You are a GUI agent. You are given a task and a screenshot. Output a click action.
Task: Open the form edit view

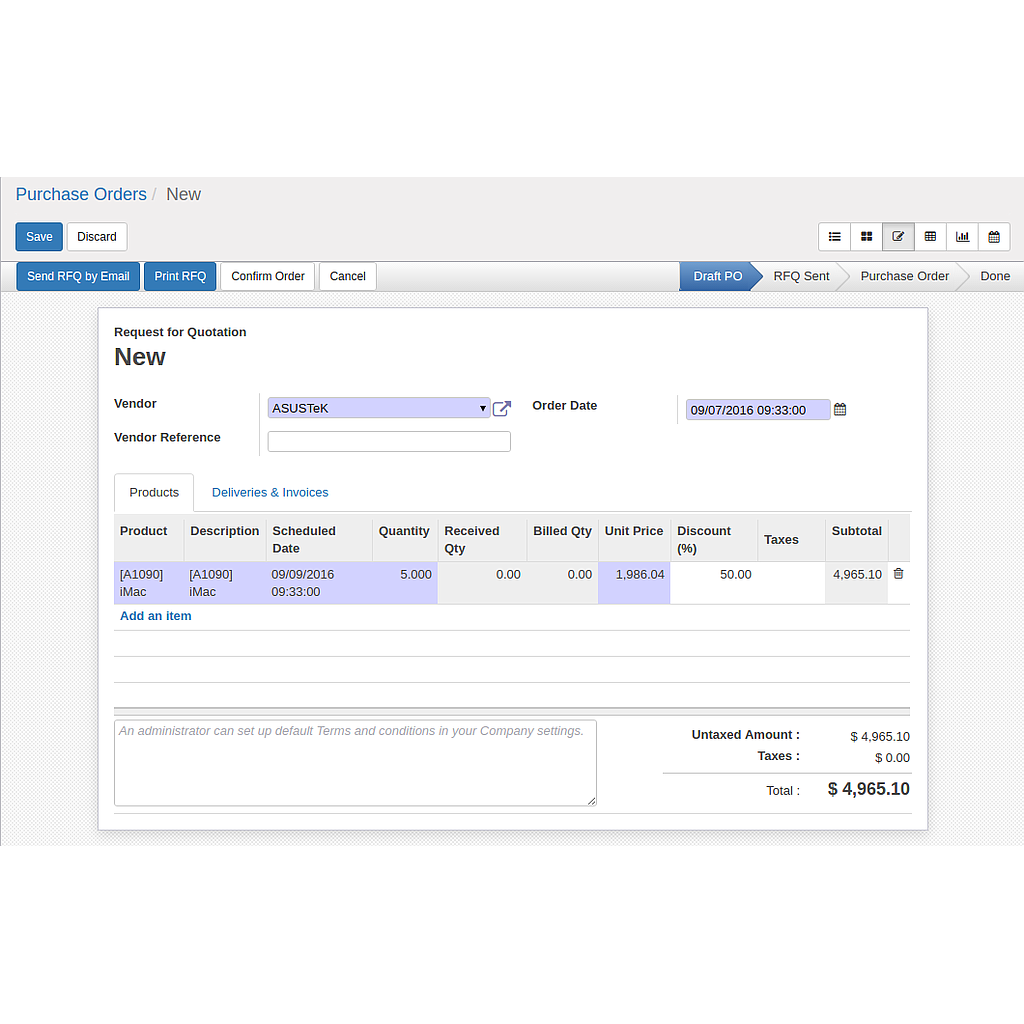click(898, 237)
